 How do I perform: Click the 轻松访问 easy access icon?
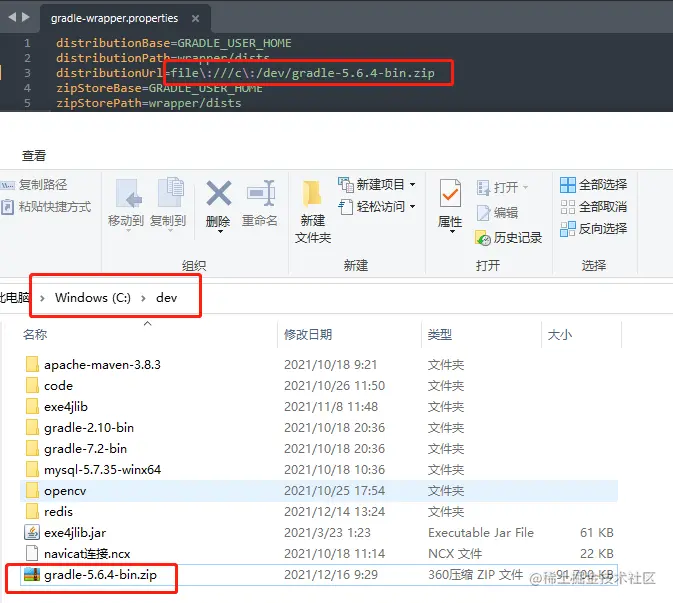[x=346, y=207]
